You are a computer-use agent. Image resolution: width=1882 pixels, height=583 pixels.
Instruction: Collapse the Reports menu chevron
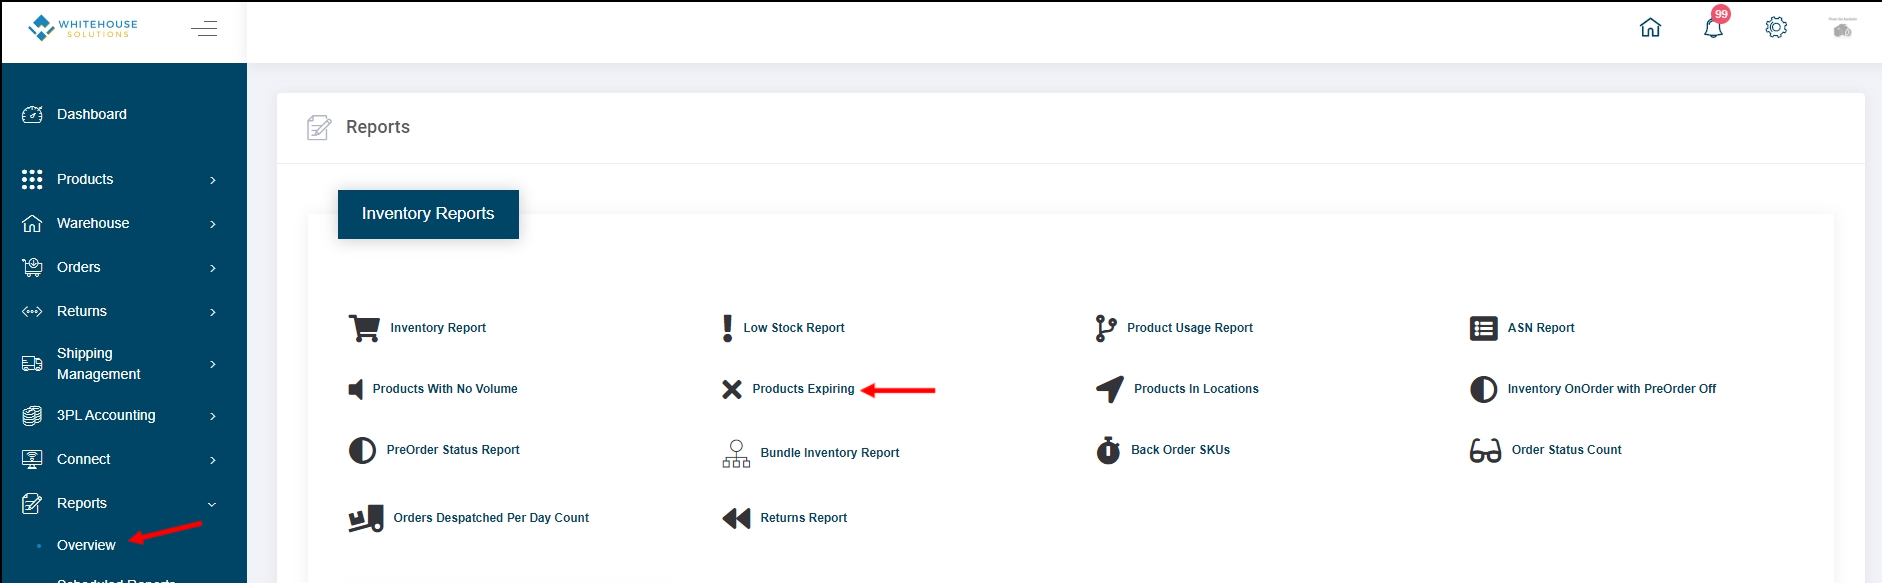(x=212, y=504)
